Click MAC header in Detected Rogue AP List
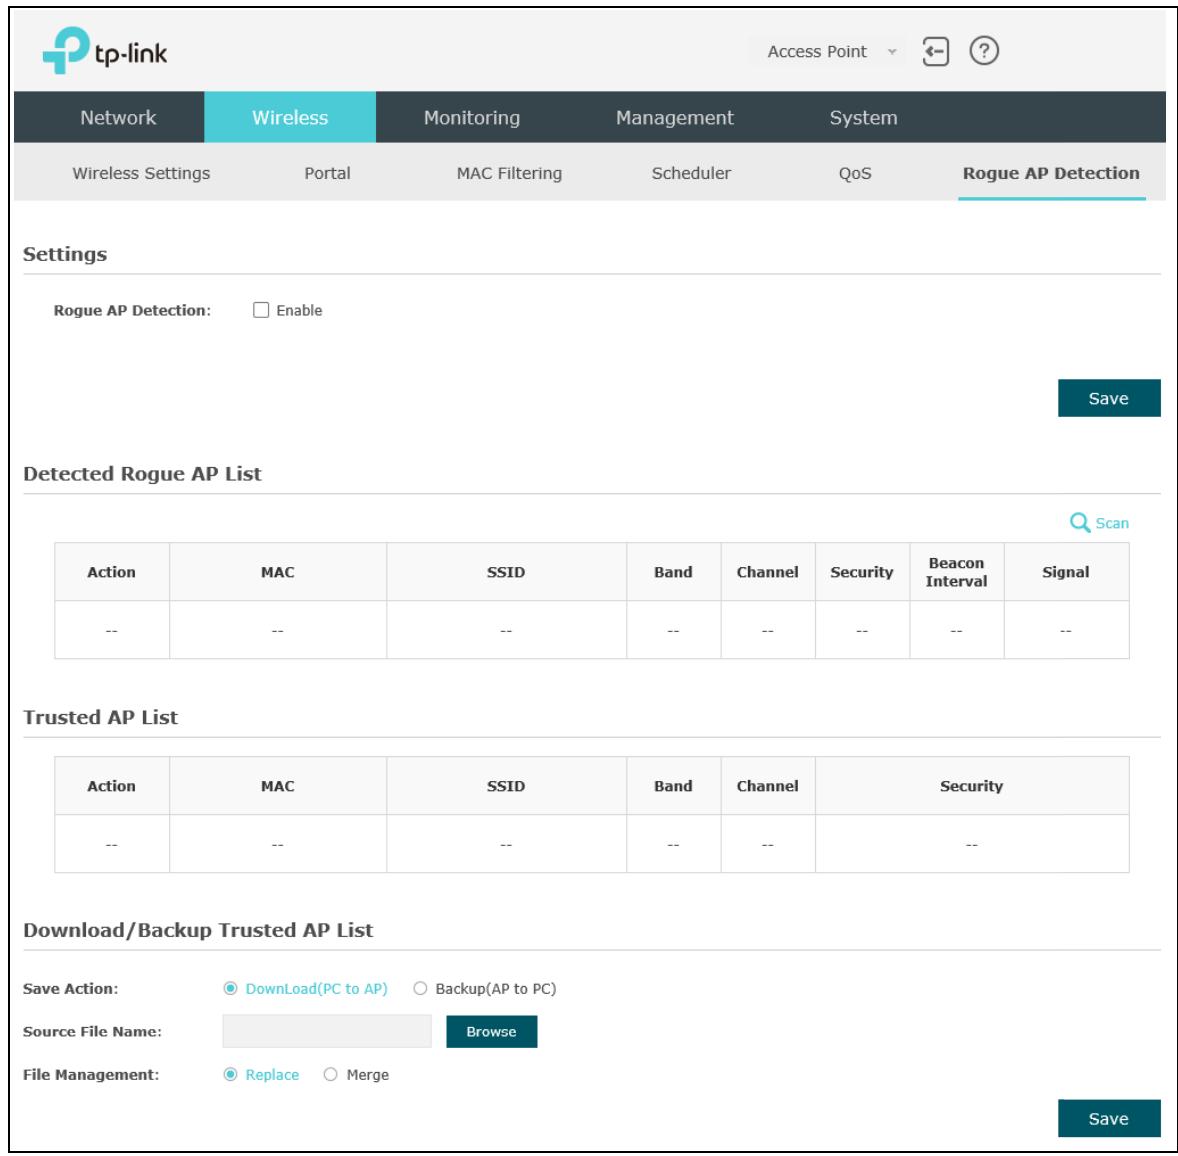The image size is (1178, 1156). [277, 572]
